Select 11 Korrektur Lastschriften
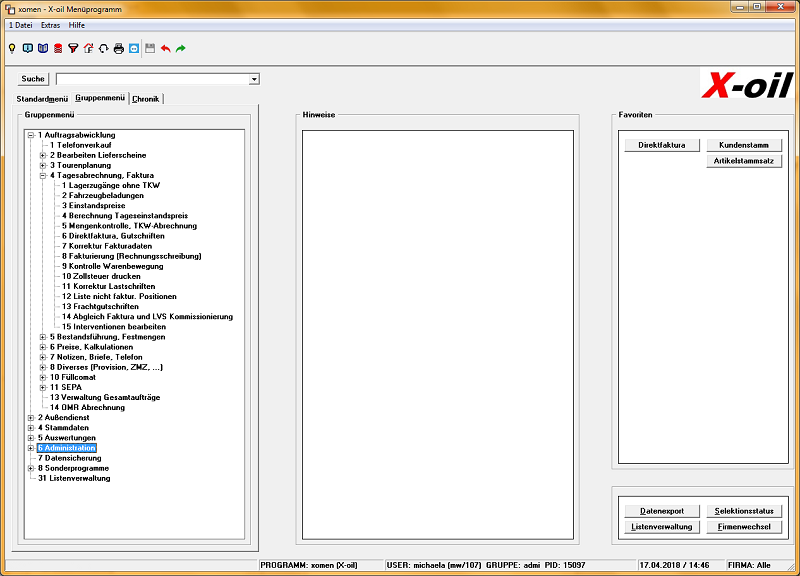The width and height of the screenshot is (800, 576). 109,286
